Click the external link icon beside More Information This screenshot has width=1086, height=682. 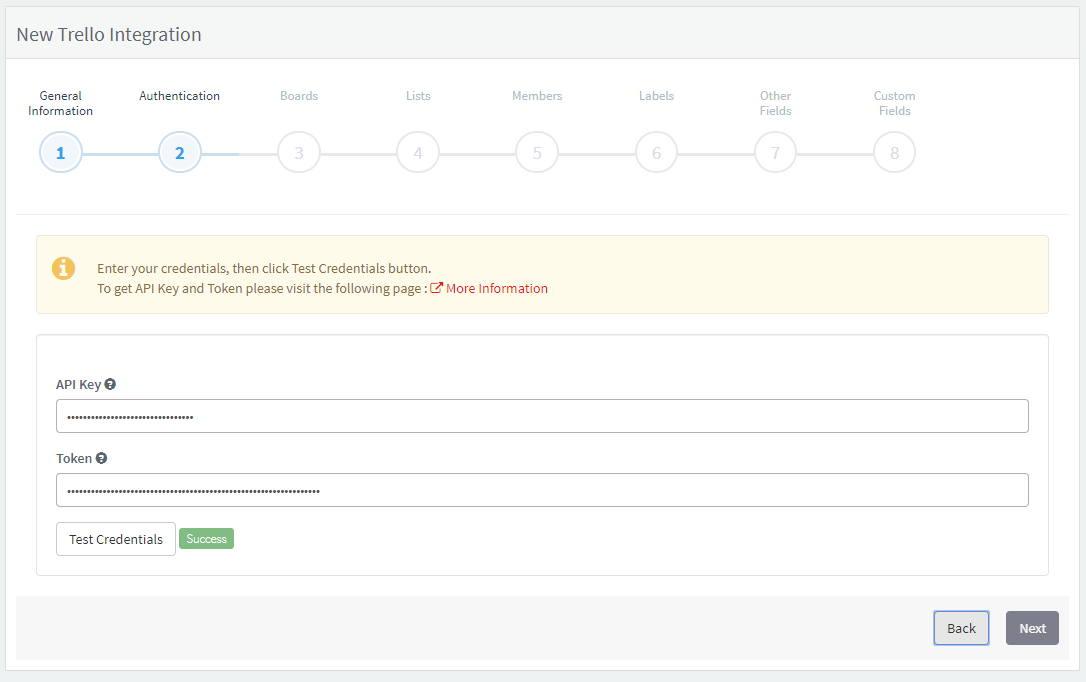pyautogui.click(x=436, y=288)
